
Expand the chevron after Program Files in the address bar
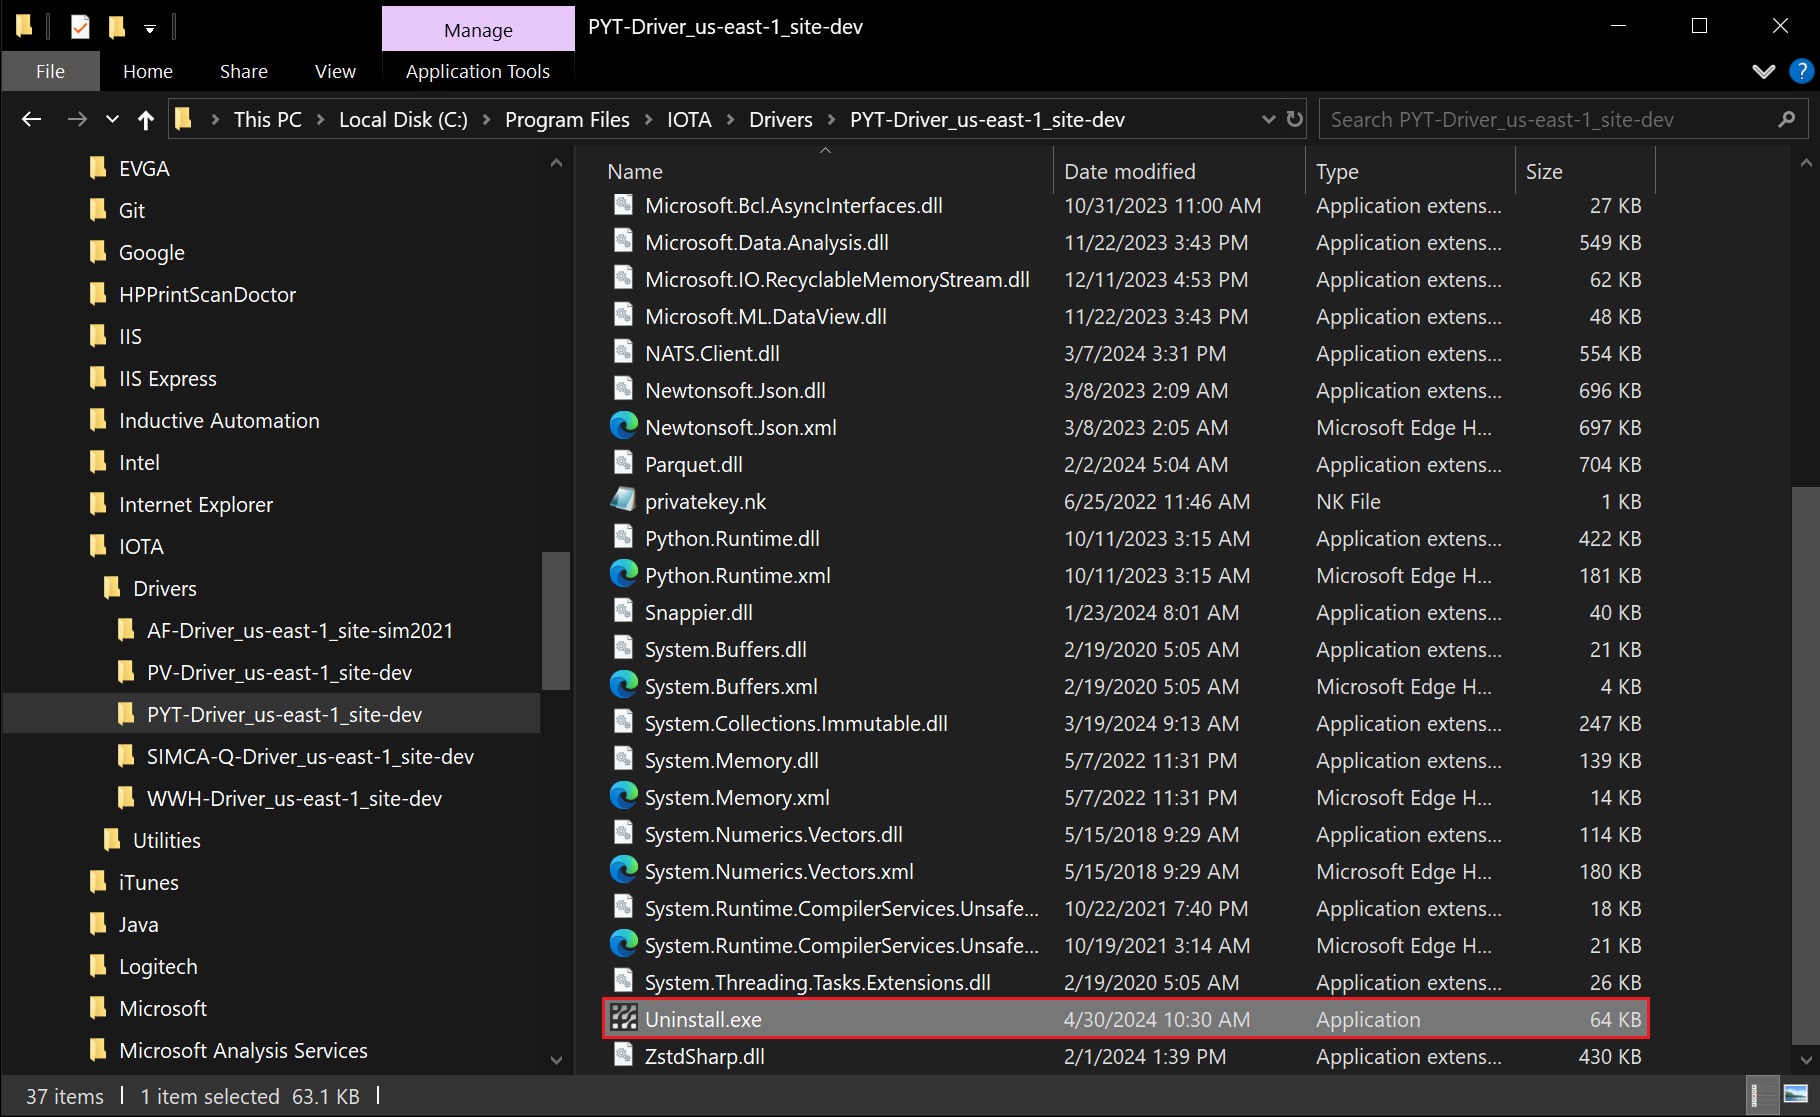(x=649, y=120)
